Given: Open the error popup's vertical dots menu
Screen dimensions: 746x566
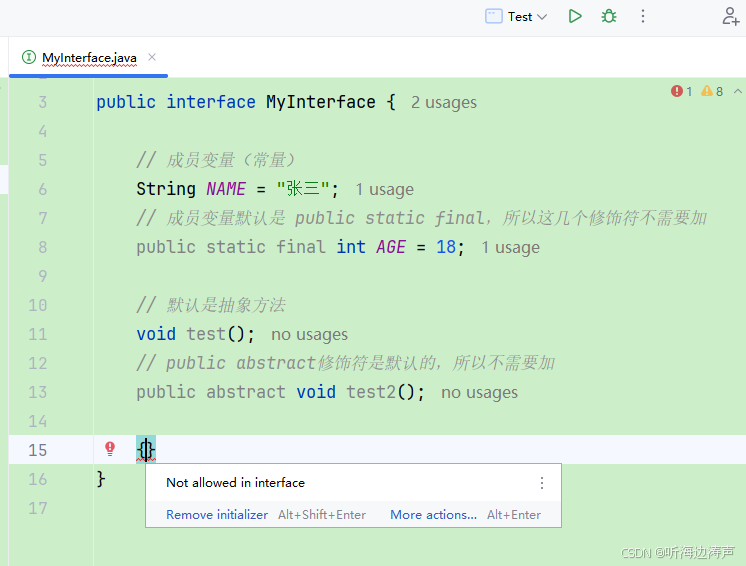Looking at the screenshot, I should click(x=541, y=483).
